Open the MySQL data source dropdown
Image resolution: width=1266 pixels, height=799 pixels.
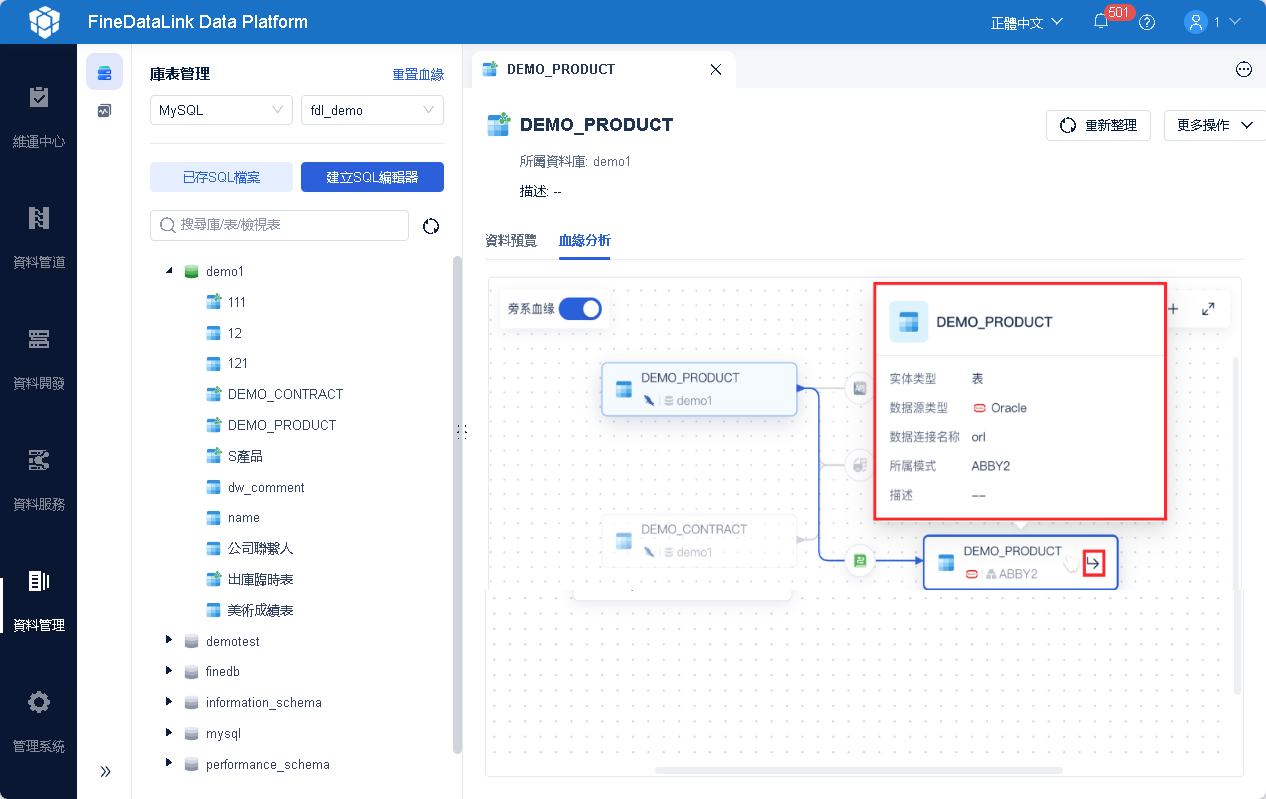click(x=221, y=110)
